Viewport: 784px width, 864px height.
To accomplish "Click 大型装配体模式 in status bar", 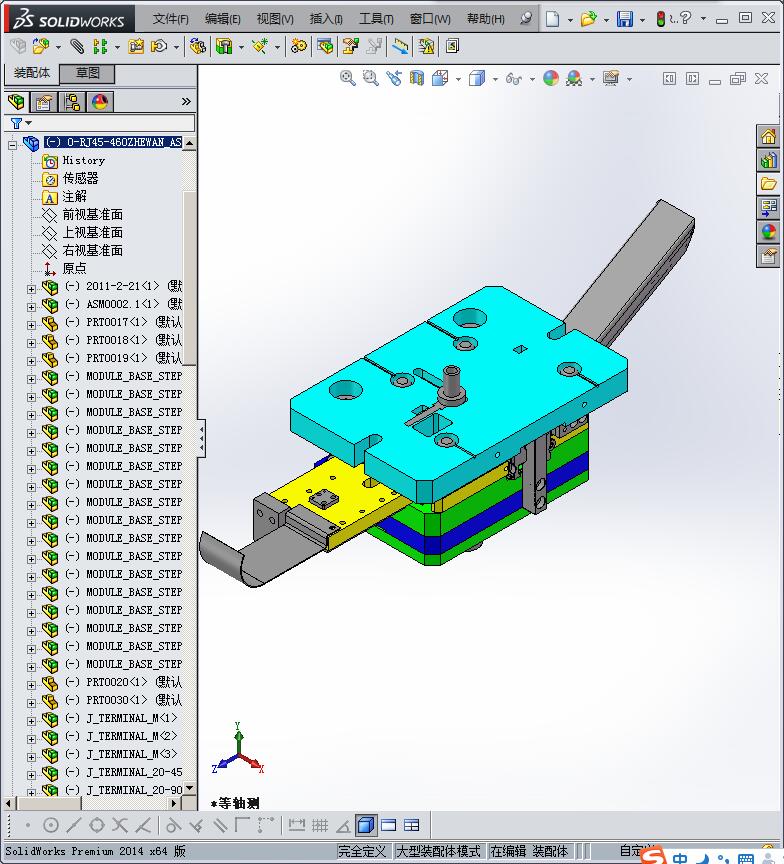I will [x=438, y=851].
